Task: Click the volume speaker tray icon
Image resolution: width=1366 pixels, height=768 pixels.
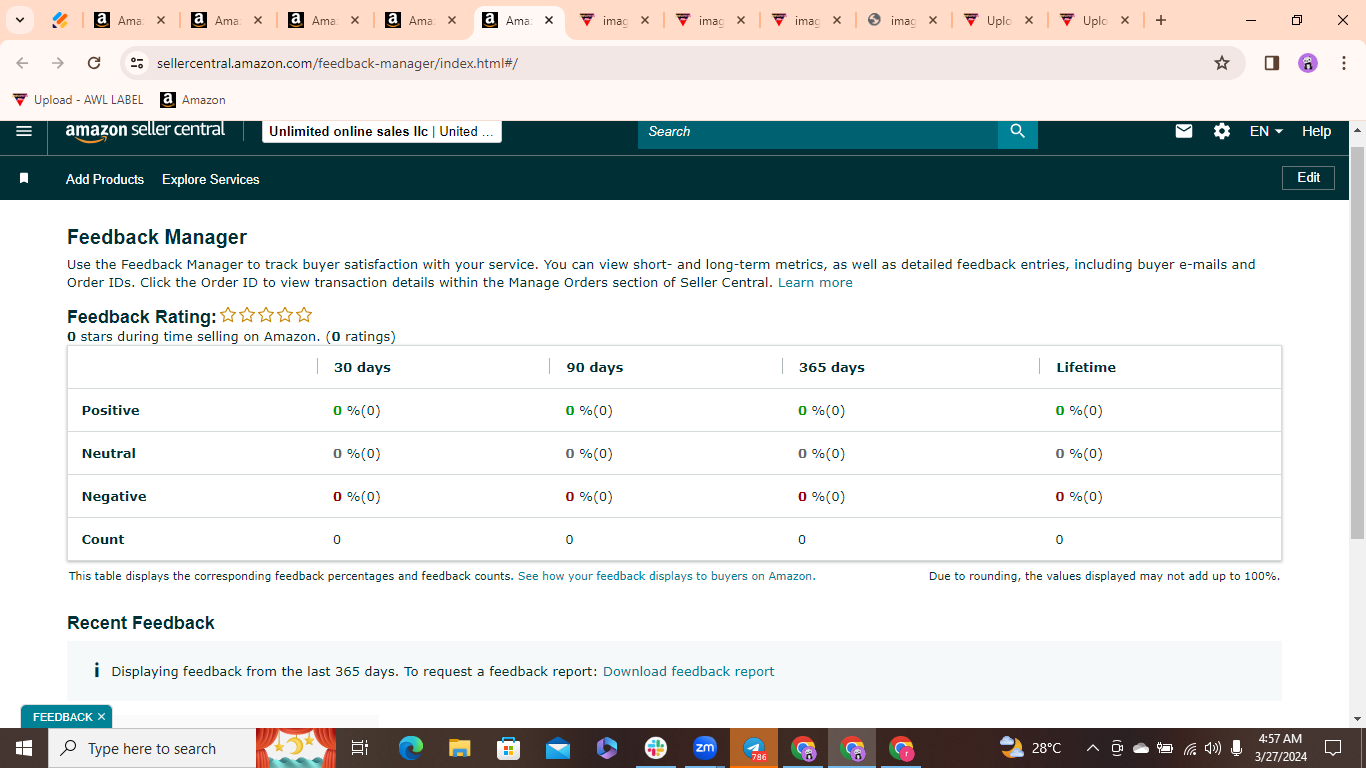Action: 1213,748
